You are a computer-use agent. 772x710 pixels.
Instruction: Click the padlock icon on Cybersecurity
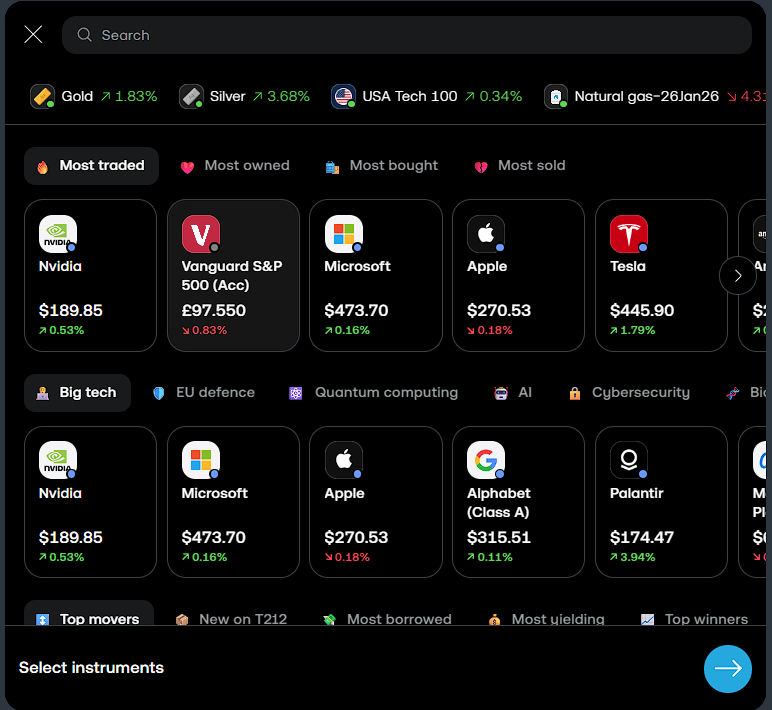575,393
